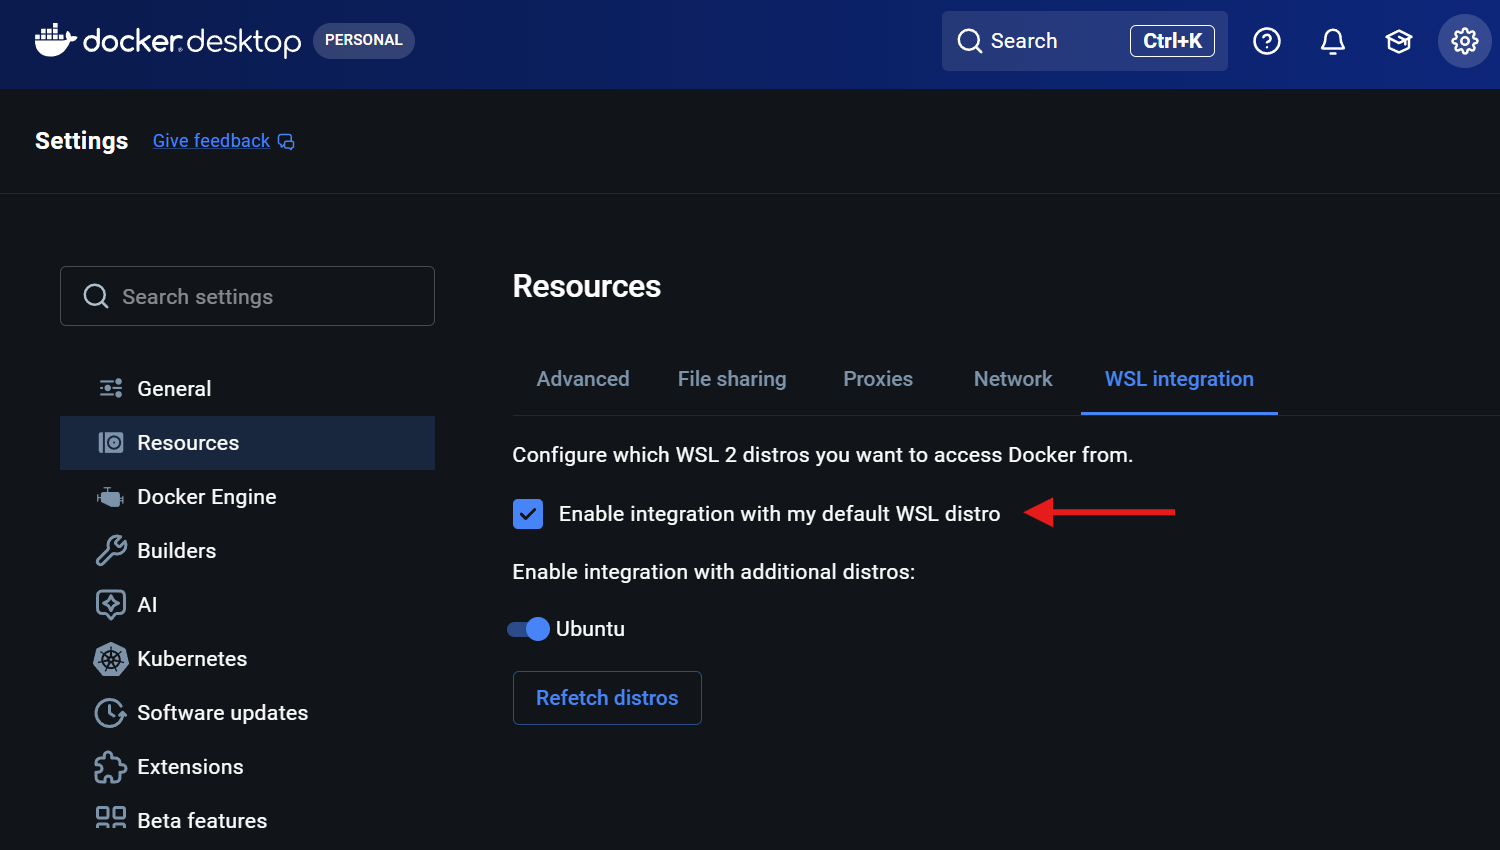Focus the Search settings input field
1500x850 pixels.
pos(247,296)
